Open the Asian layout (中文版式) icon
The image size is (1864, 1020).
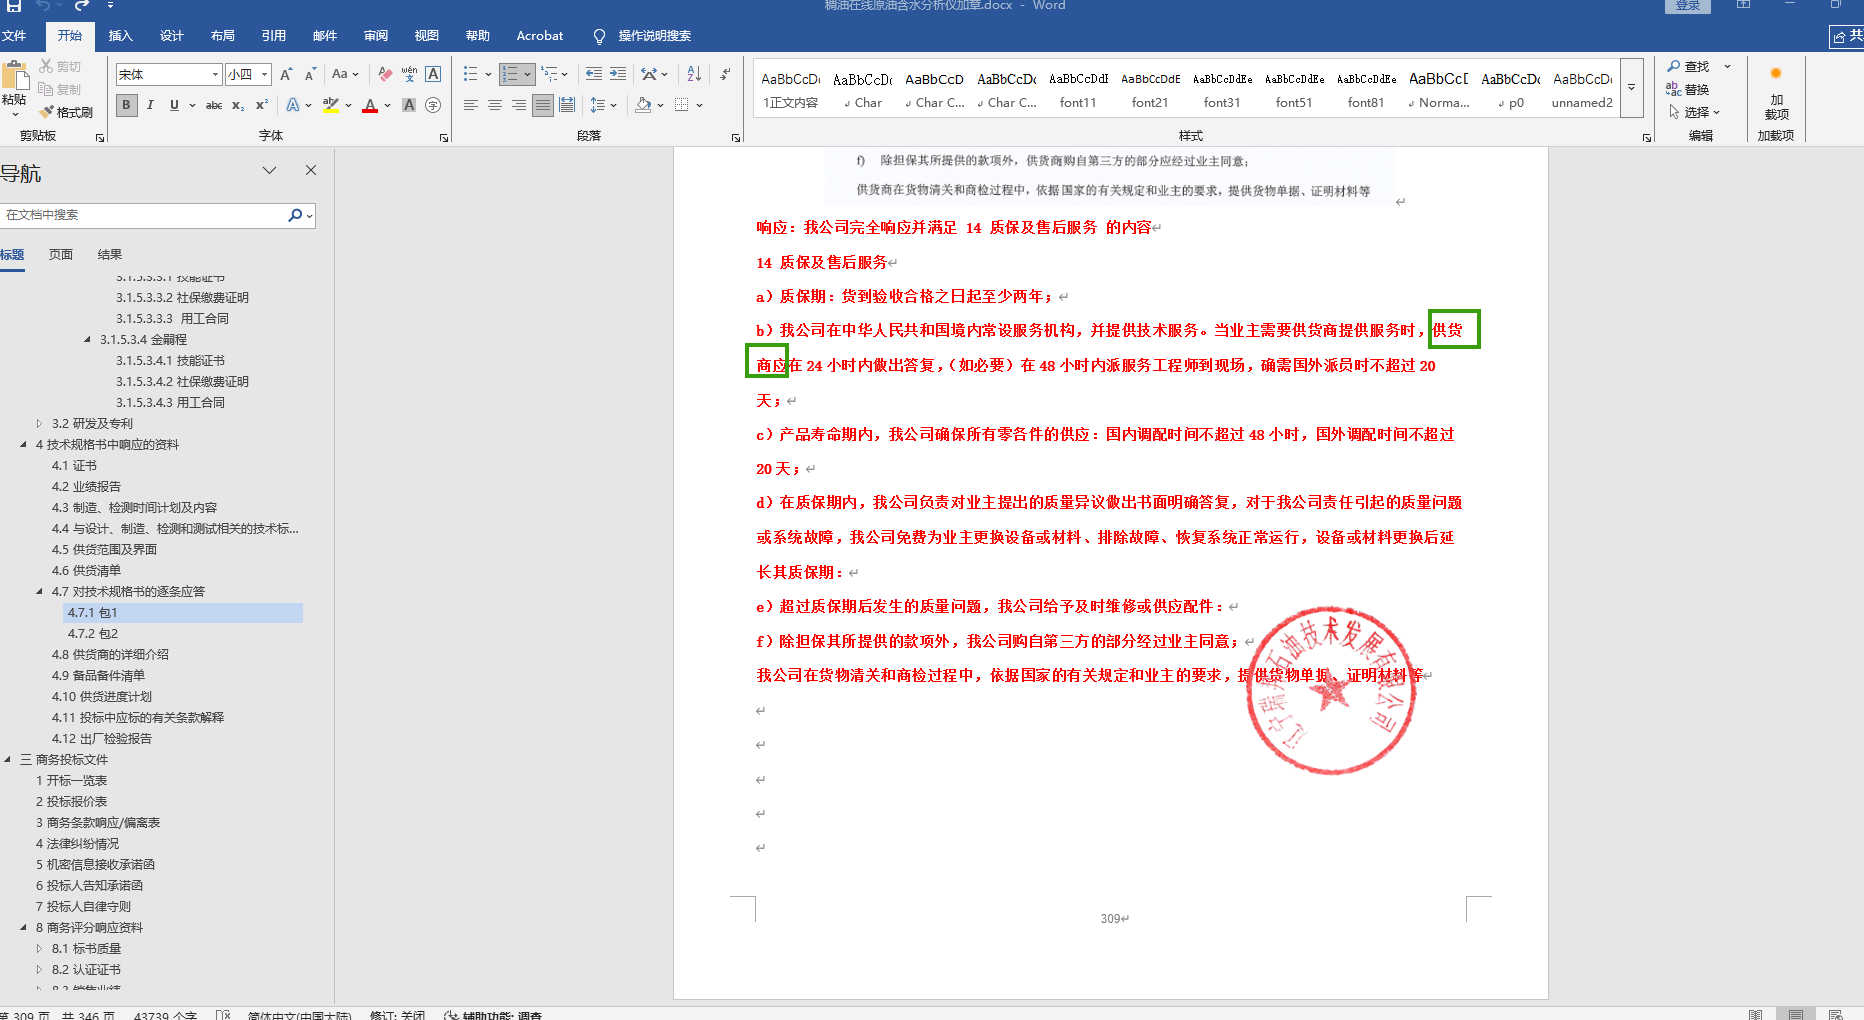[x=650, y=74]
